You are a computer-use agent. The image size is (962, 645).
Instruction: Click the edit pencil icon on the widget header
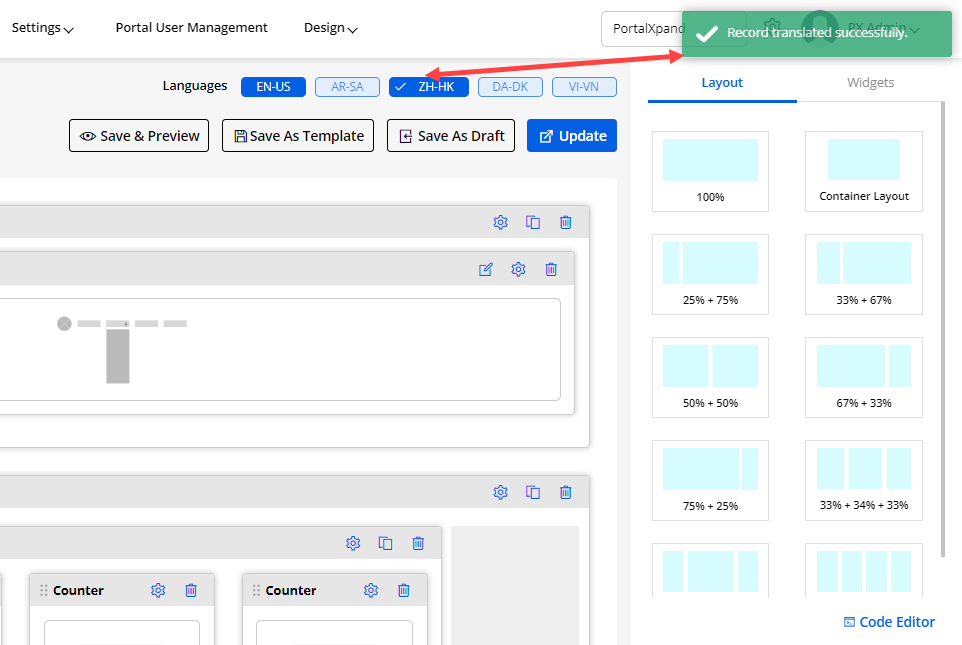click(486, 269)
